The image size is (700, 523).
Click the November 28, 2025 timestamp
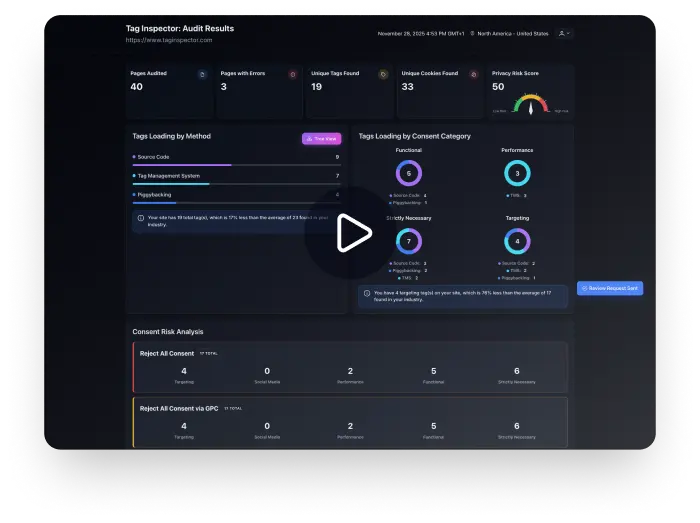(x=421, y=33)
